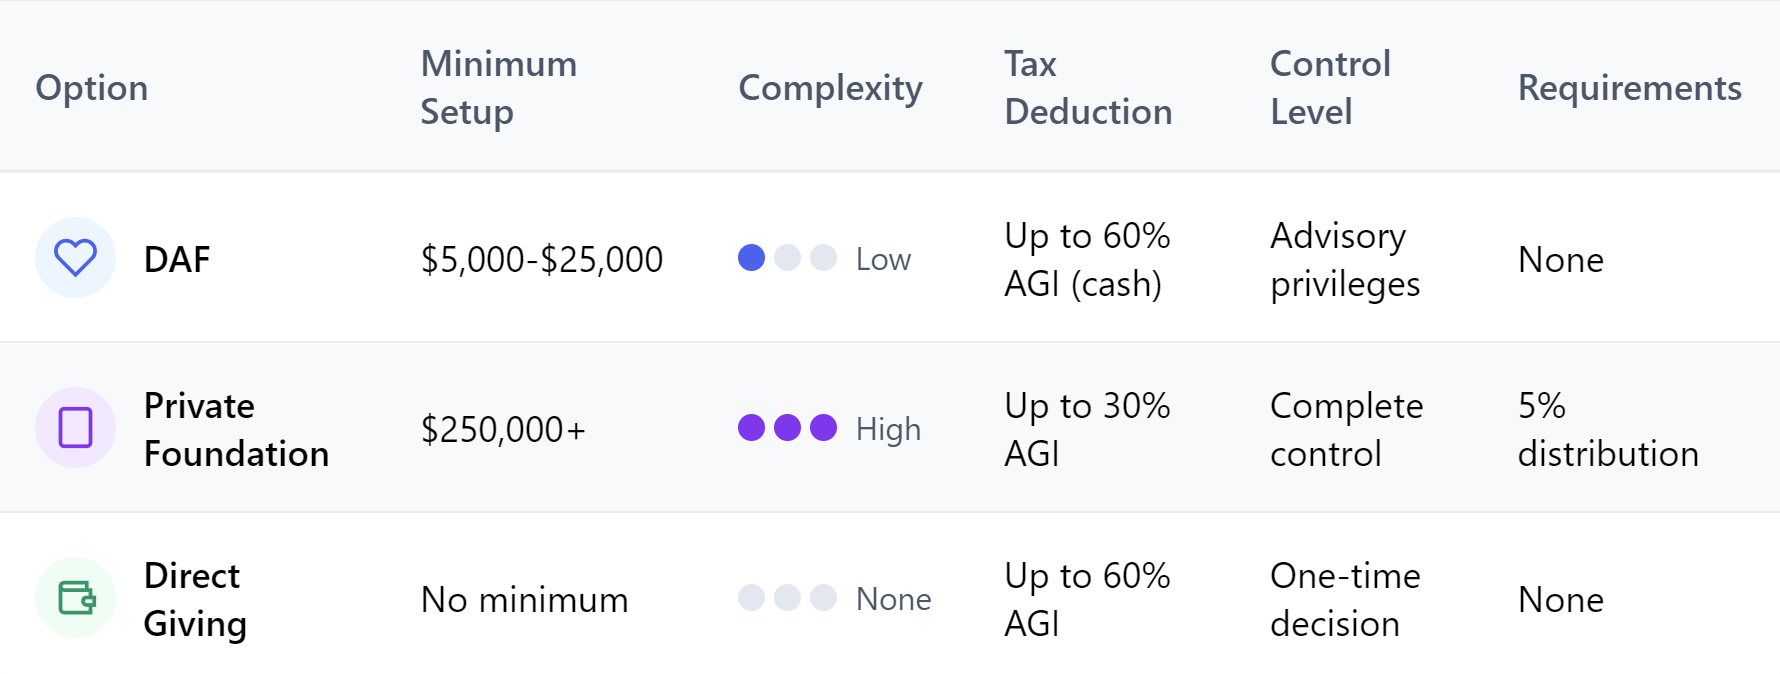The image size is (1780, 674).
Task: Select the Direct Giving option name
Action: point(195,600)
